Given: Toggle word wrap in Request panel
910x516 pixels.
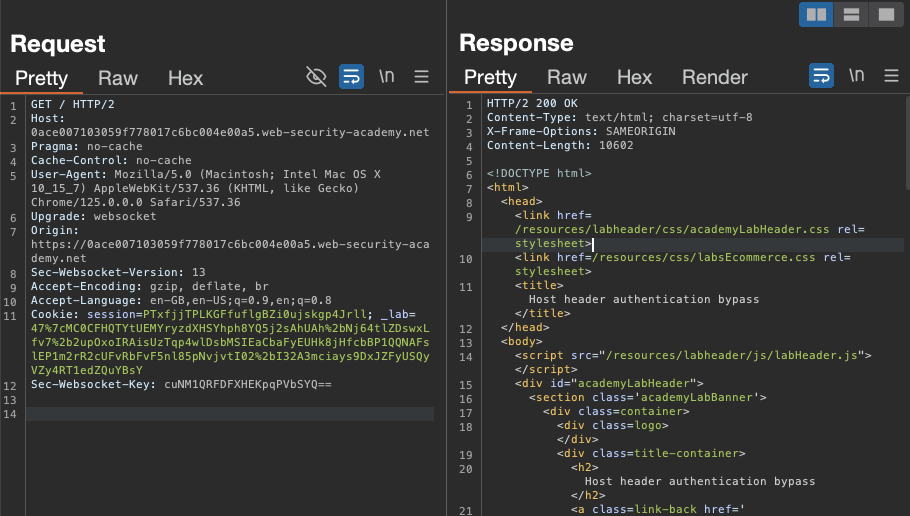Looking at the screenshot, I should click(352, 77).
